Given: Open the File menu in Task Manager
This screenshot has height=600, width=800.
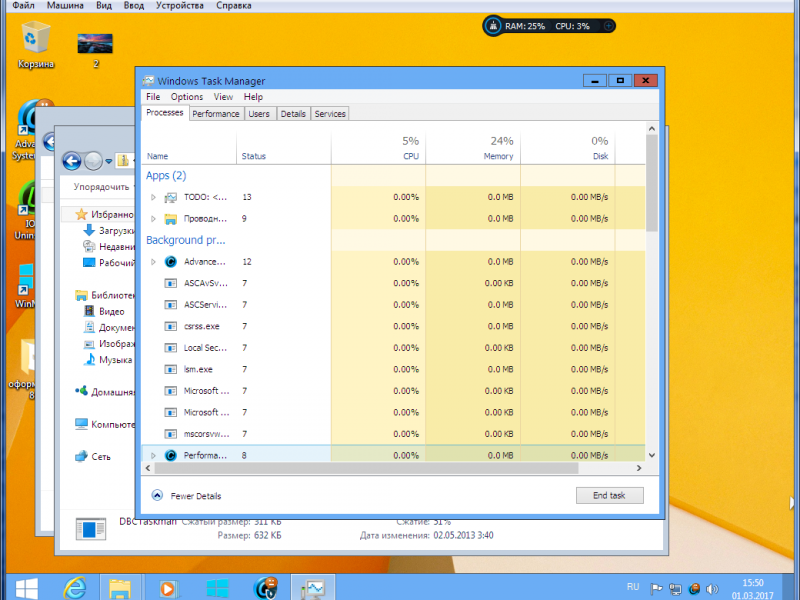Looking at the screenshot, I should 153,97.
